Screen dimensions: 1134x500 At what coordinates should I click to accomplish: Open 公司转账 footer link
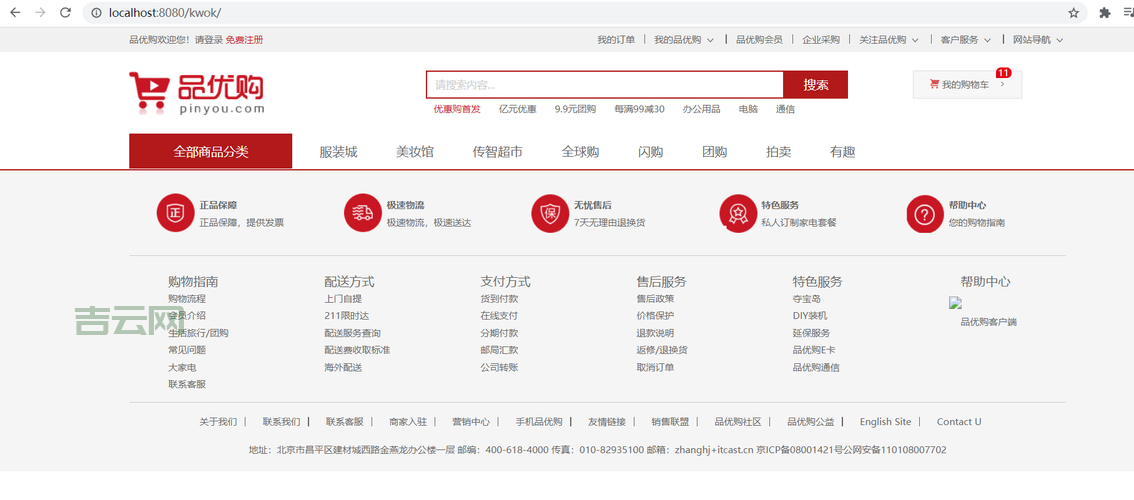coord(500,367)
